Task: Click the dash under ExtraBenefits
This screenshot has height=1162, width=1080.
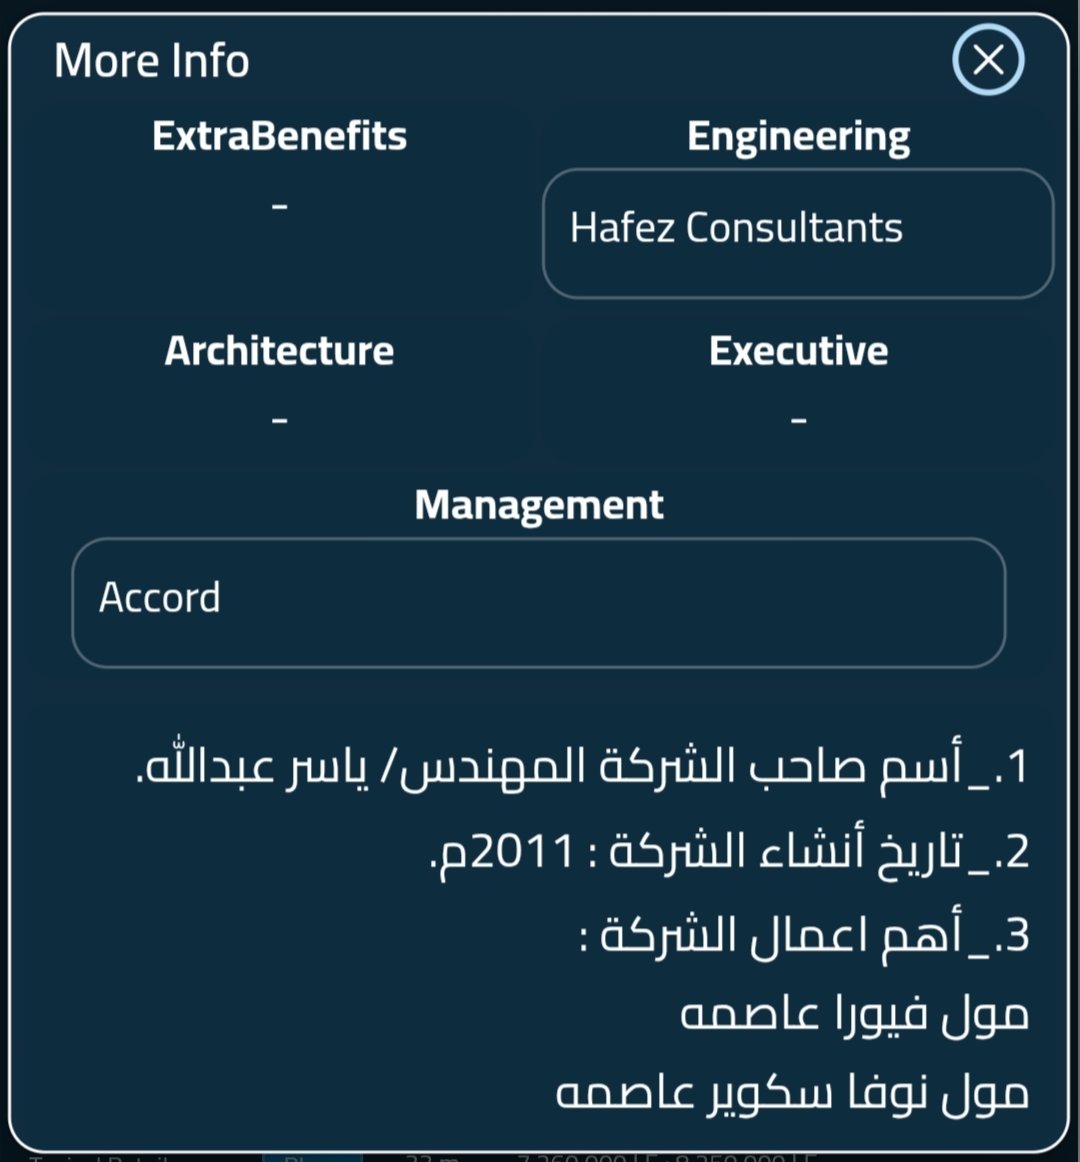Action: (280, 206)
